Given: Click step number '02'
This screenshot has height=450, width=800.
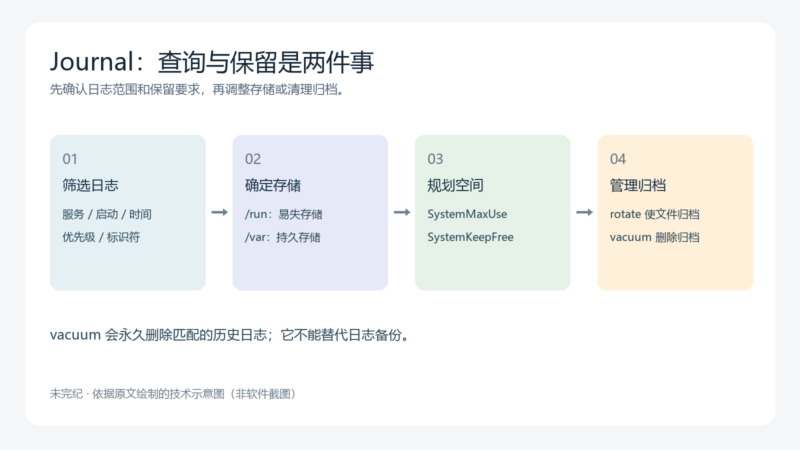Looking at the screenshot, I should click(x=253, y=159).
